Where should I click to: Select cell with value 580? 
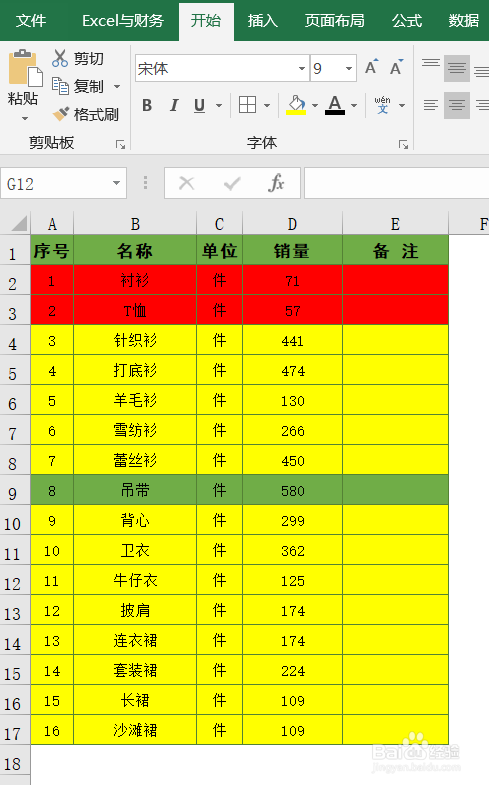coord(292,490)
